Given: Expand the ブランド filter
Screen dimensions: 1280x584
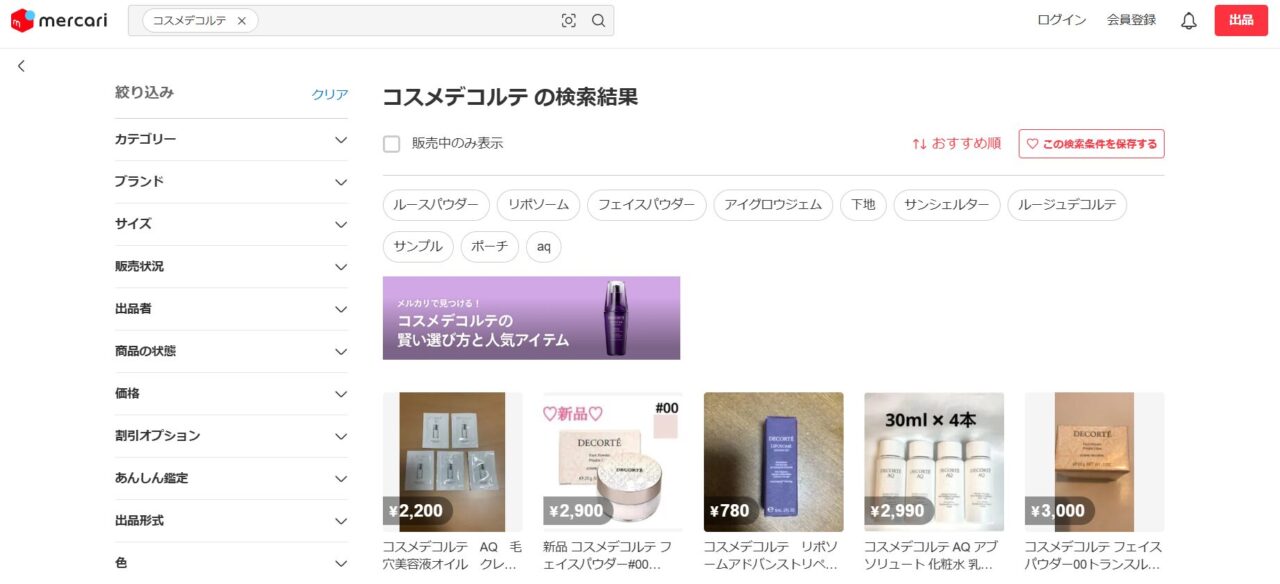Looking at the screenshot, I should coord(232,182).
